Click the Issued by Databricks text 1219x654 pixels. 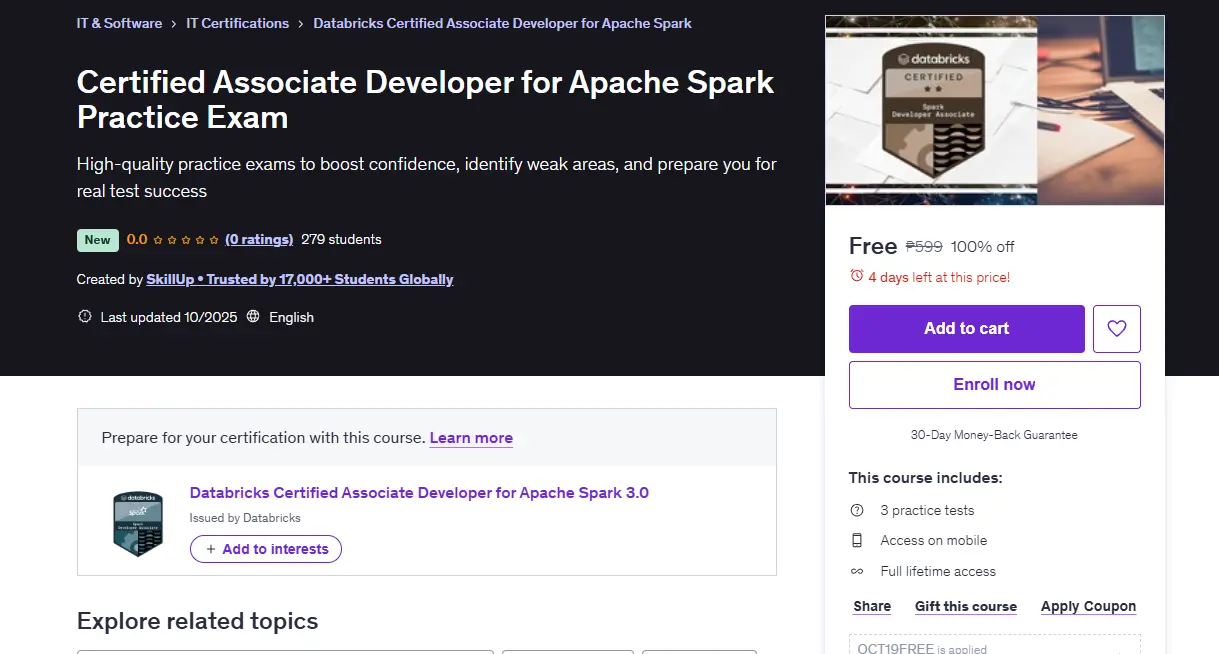click(245, 518)
